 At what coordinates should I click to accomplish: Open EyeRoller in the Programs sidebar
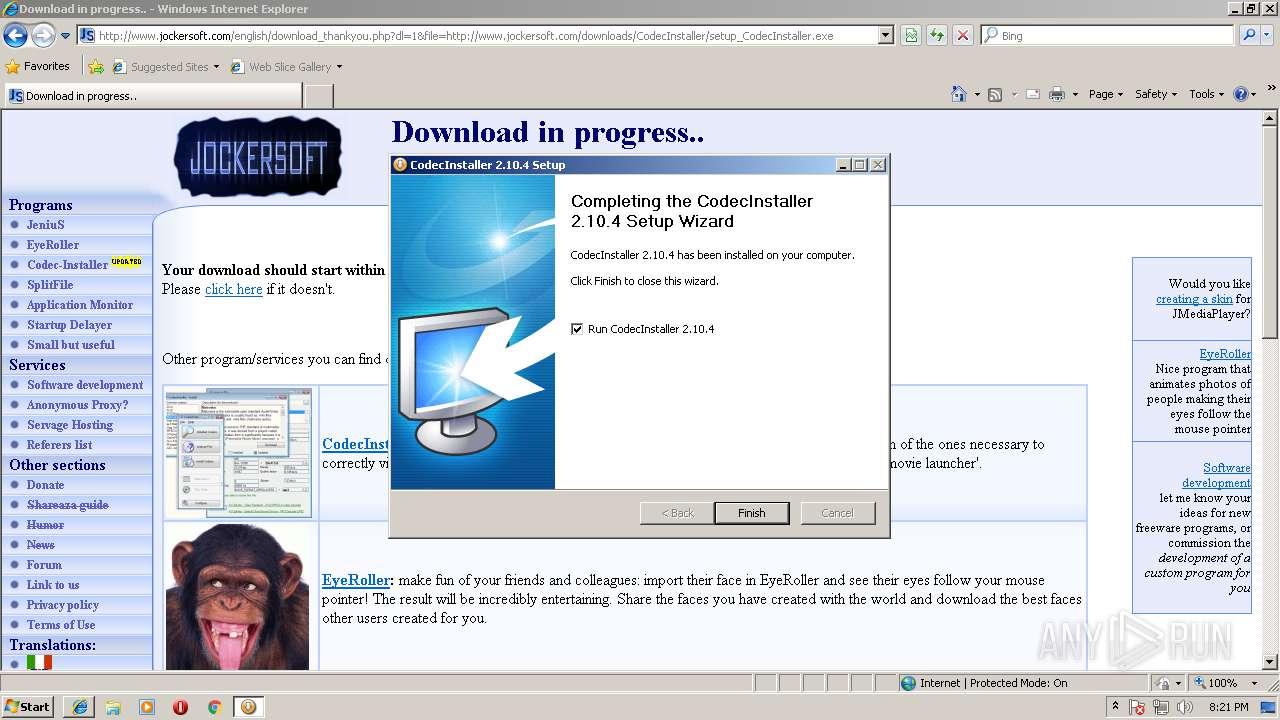53,245
